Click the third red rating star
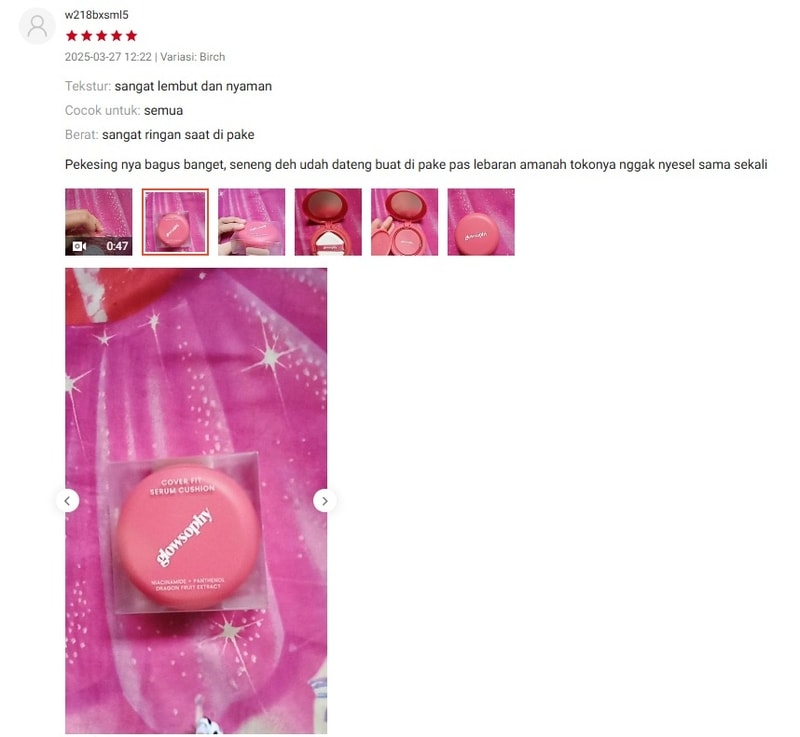 click(x=102, y=36)
